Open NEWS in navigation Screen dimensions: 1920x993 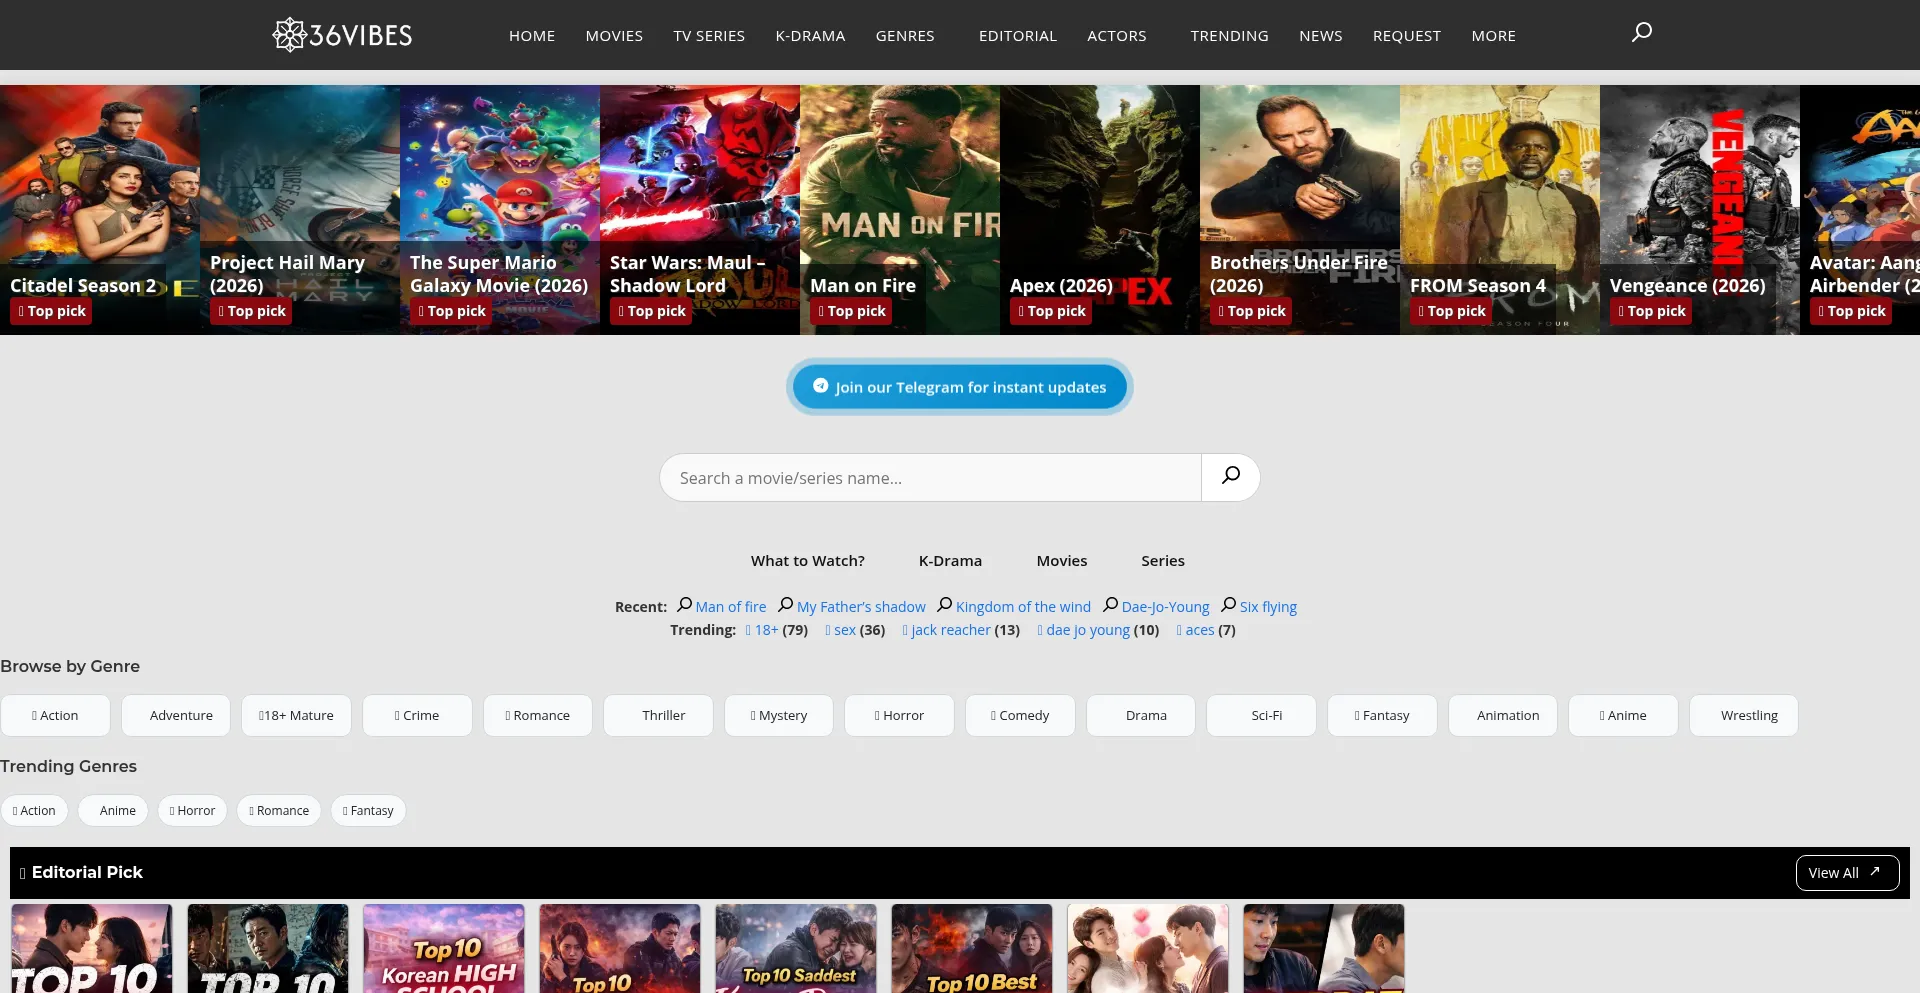(x=1321, y=36)
